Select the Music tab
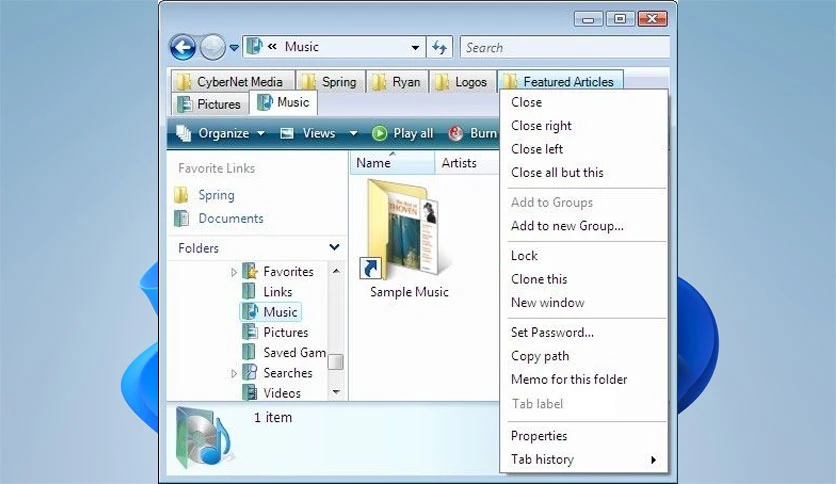The height and width of the screenshot is (484, 836). (284, 102)
